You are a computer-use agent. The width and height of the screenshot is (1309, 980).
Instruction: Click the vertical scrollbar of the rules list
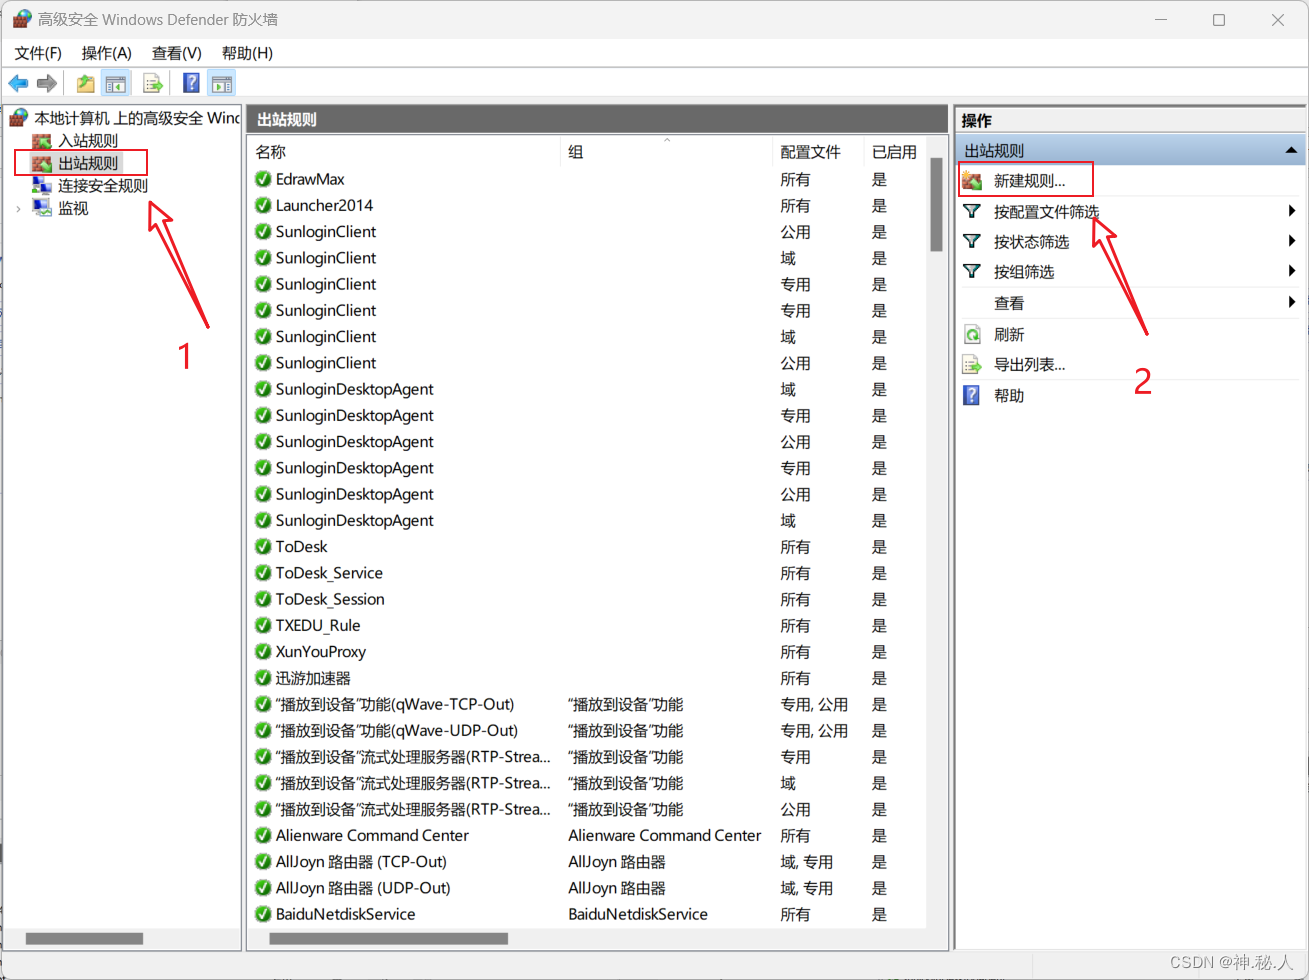937,205
